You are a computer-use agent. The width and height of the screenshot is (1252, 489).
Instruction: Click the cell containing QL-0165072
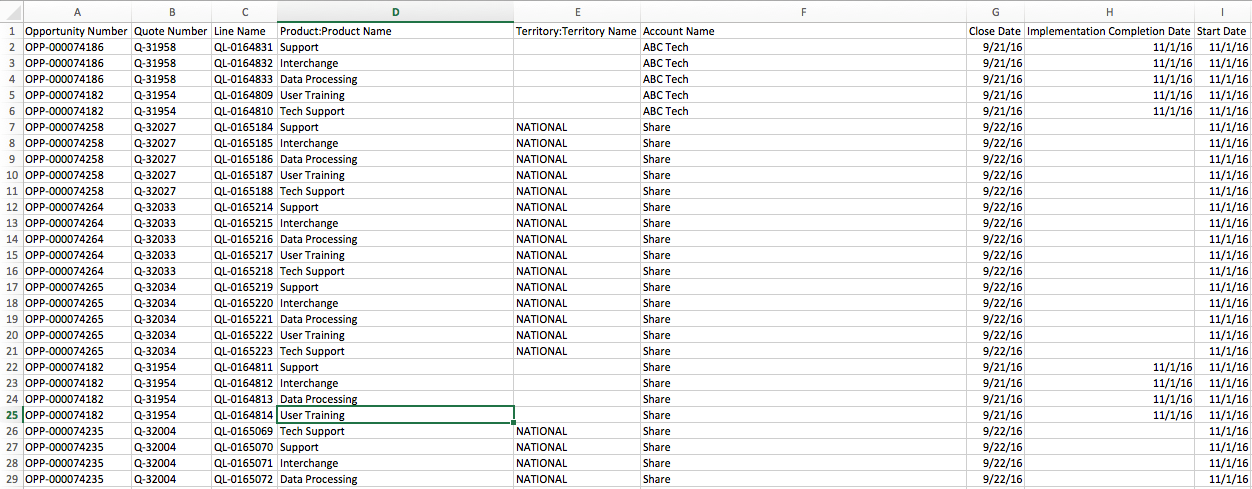click(244, 479)
